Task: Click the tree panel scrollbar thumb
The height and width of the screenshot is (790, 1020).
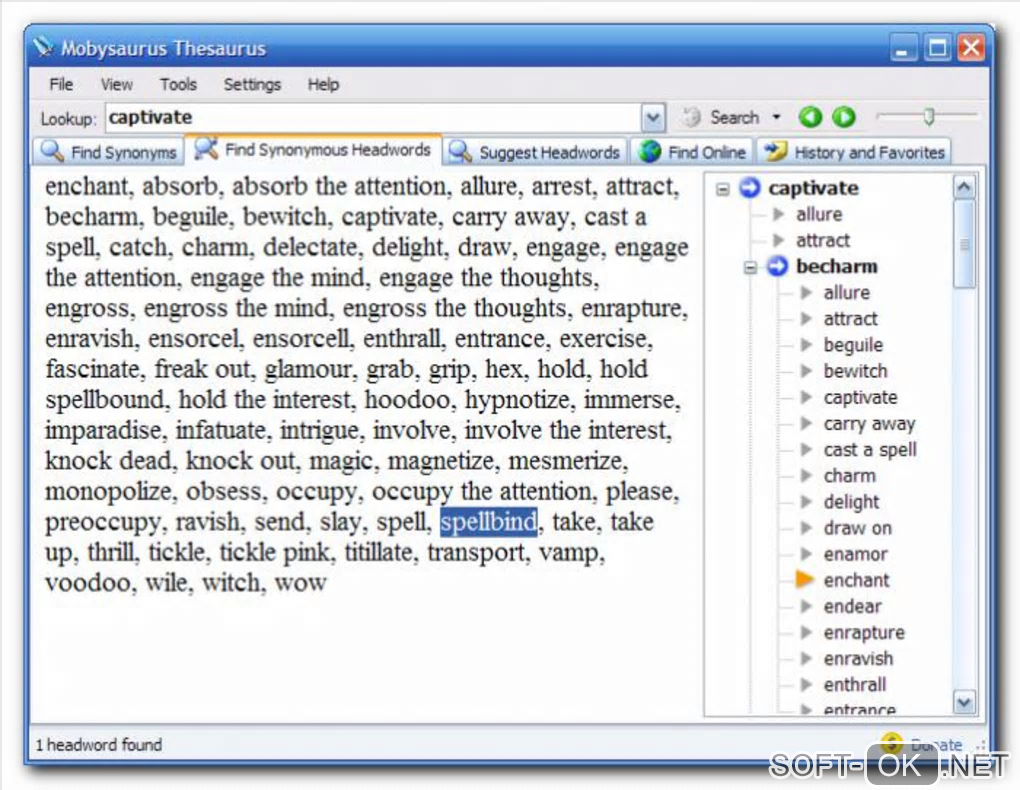Action: point(963,244)
